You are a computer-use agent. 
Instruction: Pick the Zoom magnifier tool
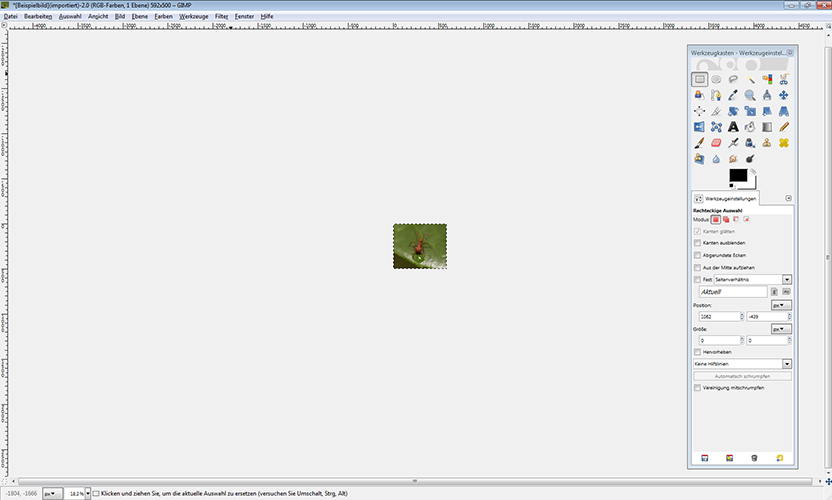coord(750,95)
